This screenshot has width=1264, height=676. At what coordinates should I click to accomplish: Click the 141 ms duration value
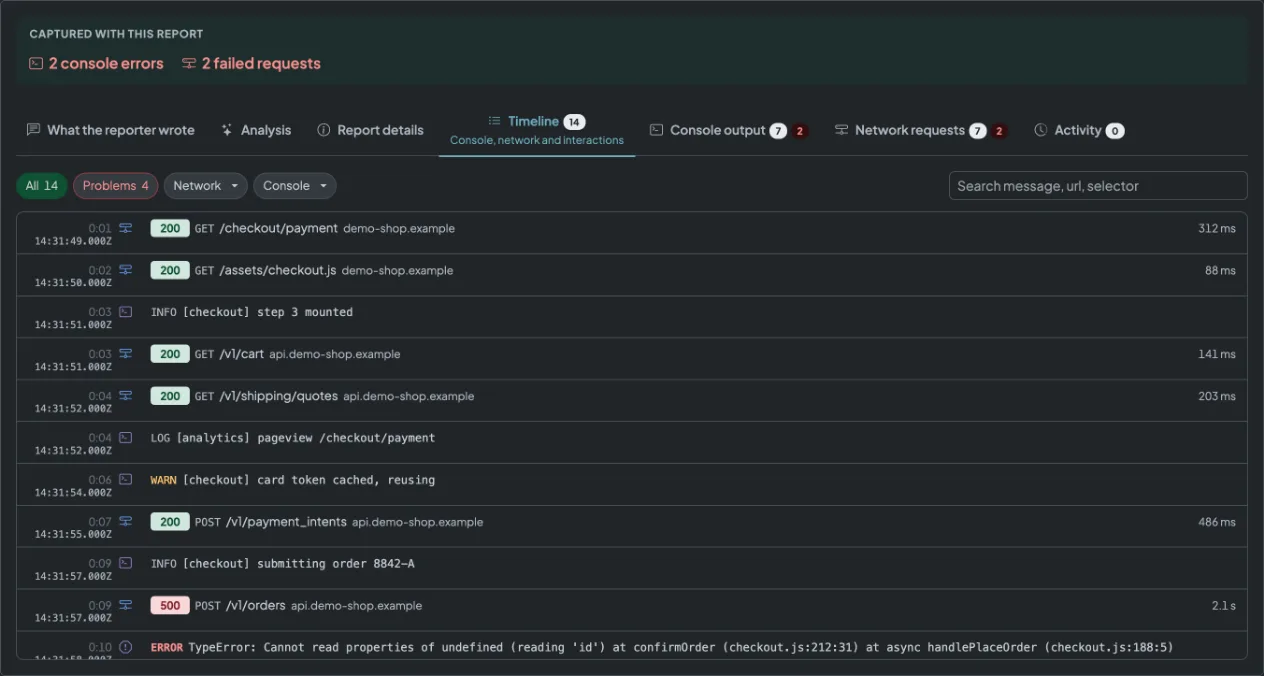pyautogui.click(x=1217, y=354)
